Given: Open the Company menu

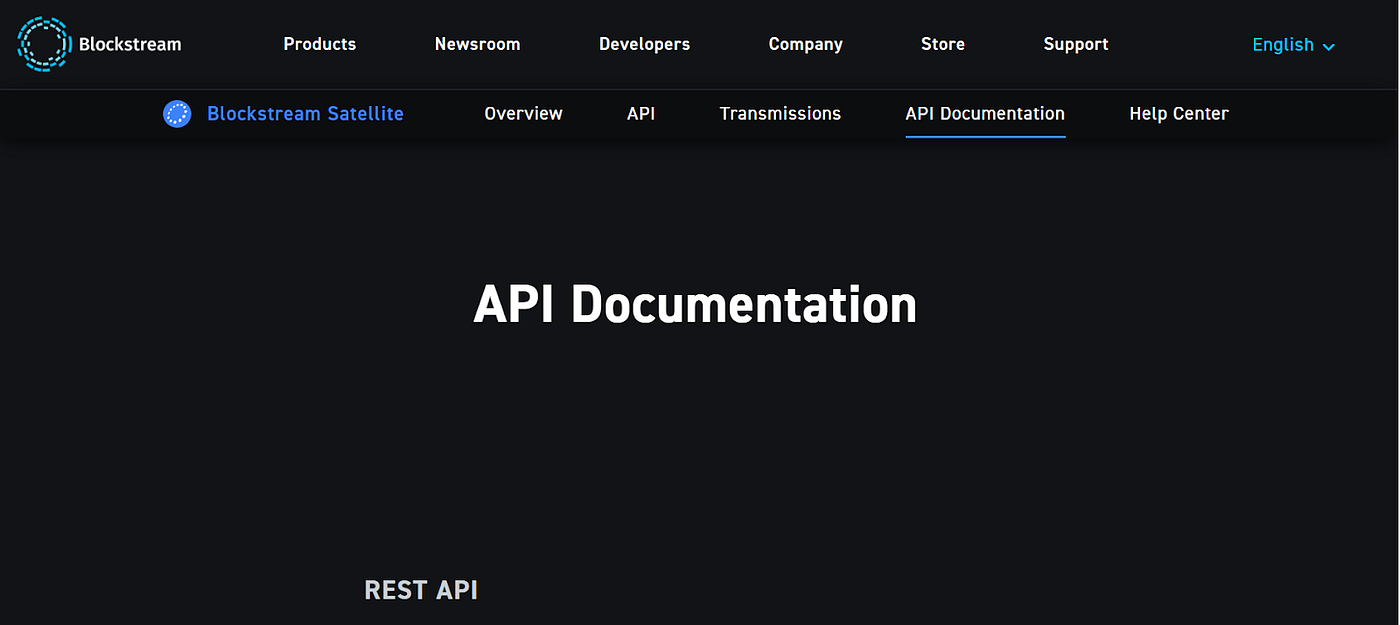Looking at the screenshot, I should click(806, 44).
